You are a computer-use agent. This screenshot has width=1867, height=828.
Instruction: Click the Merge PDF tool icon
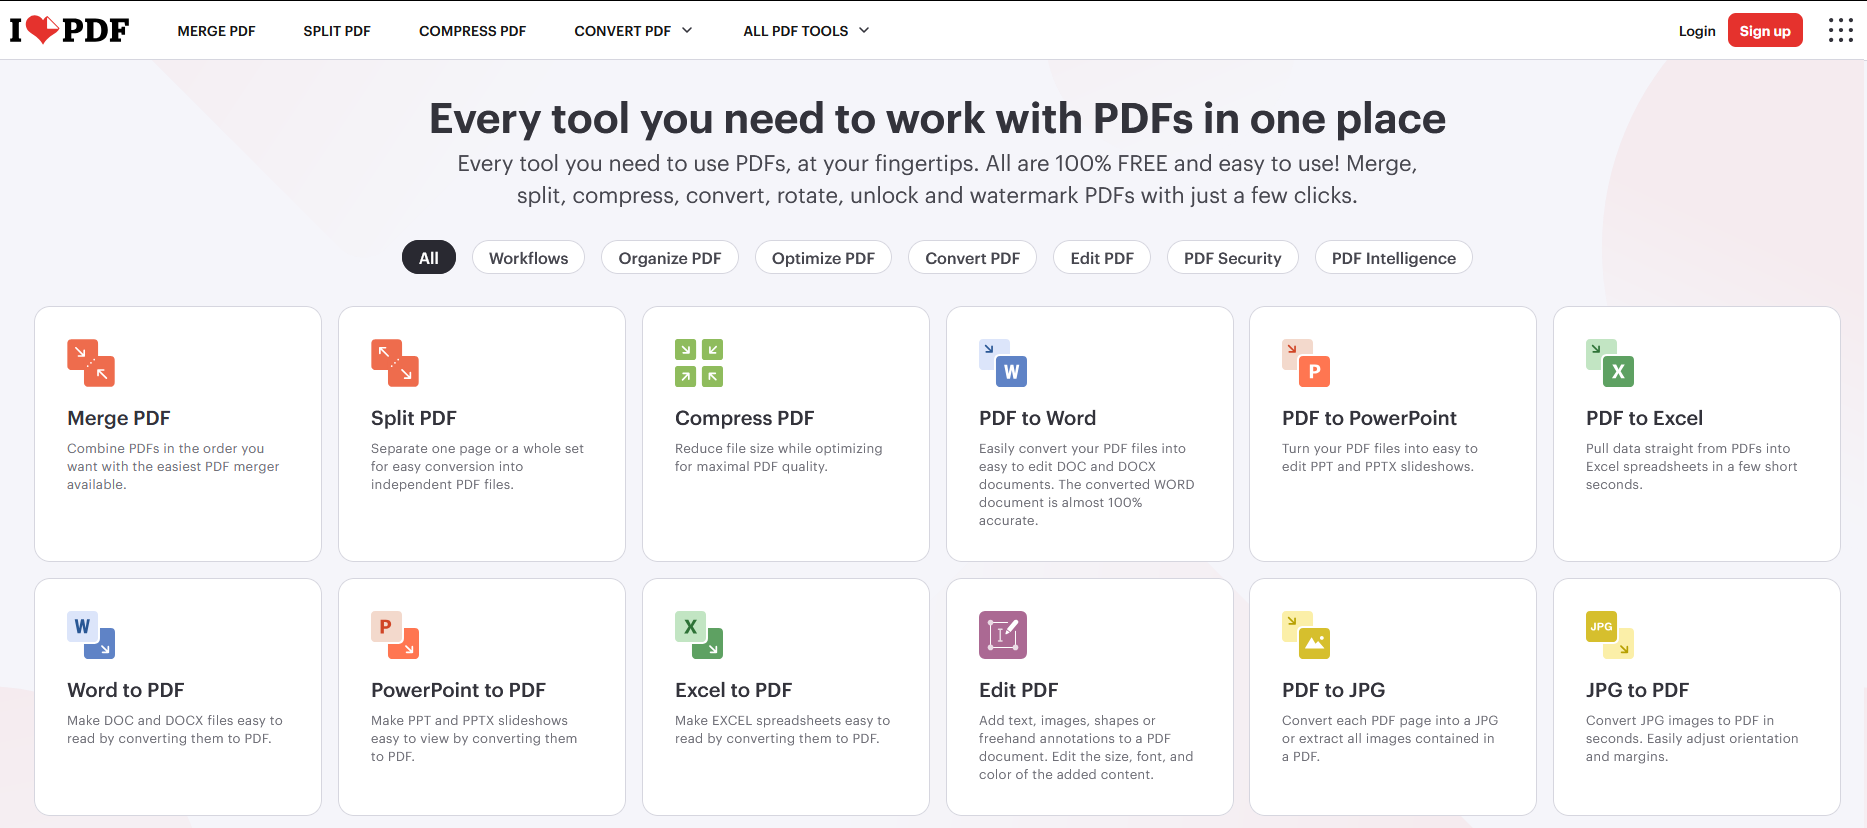click(x=91, y=363)
